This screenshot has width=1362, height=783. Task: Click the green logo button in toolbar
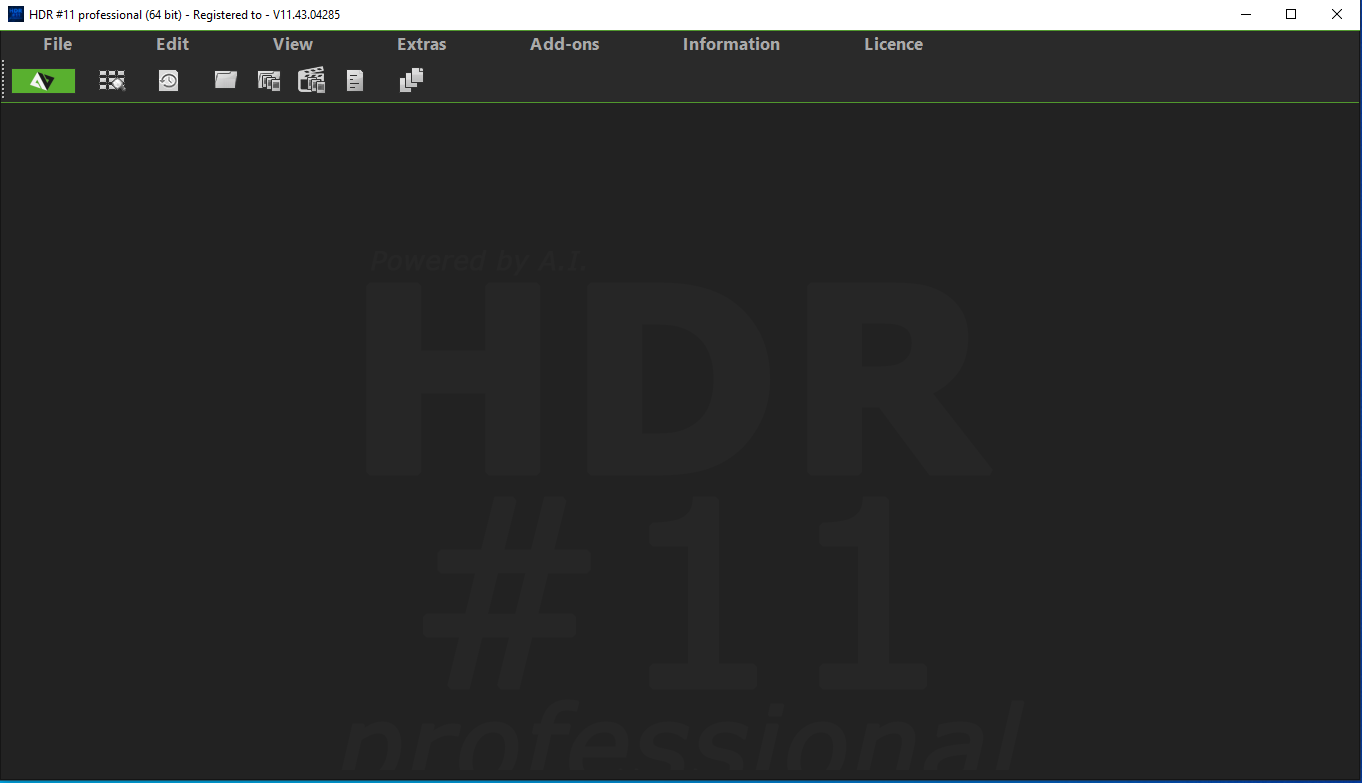pyautogui.click(x=43, y=81)
